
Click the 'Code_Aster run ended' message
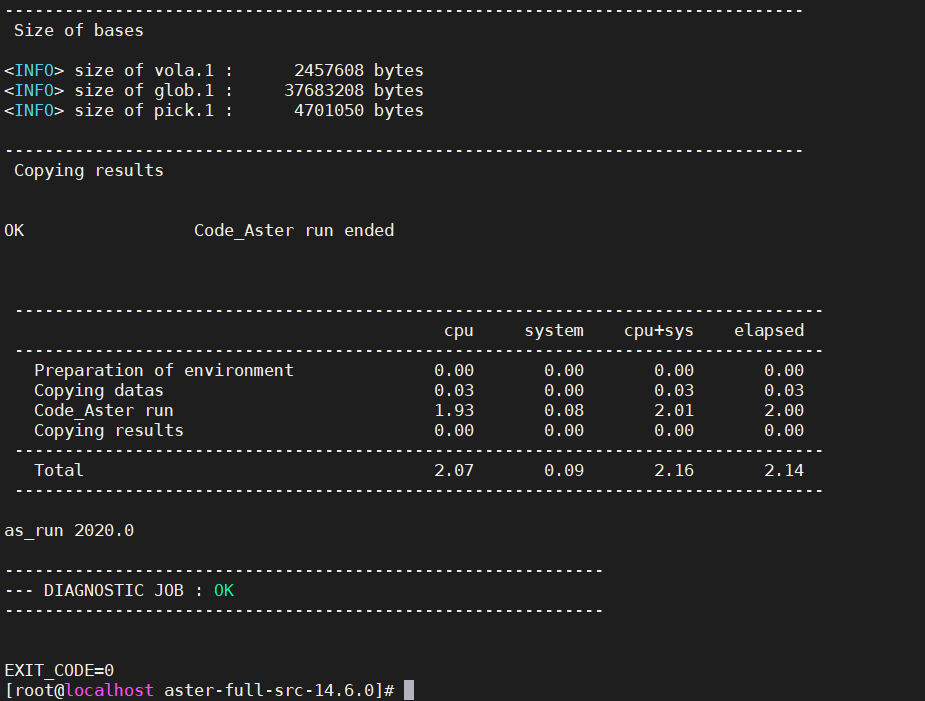click(294, 230)
